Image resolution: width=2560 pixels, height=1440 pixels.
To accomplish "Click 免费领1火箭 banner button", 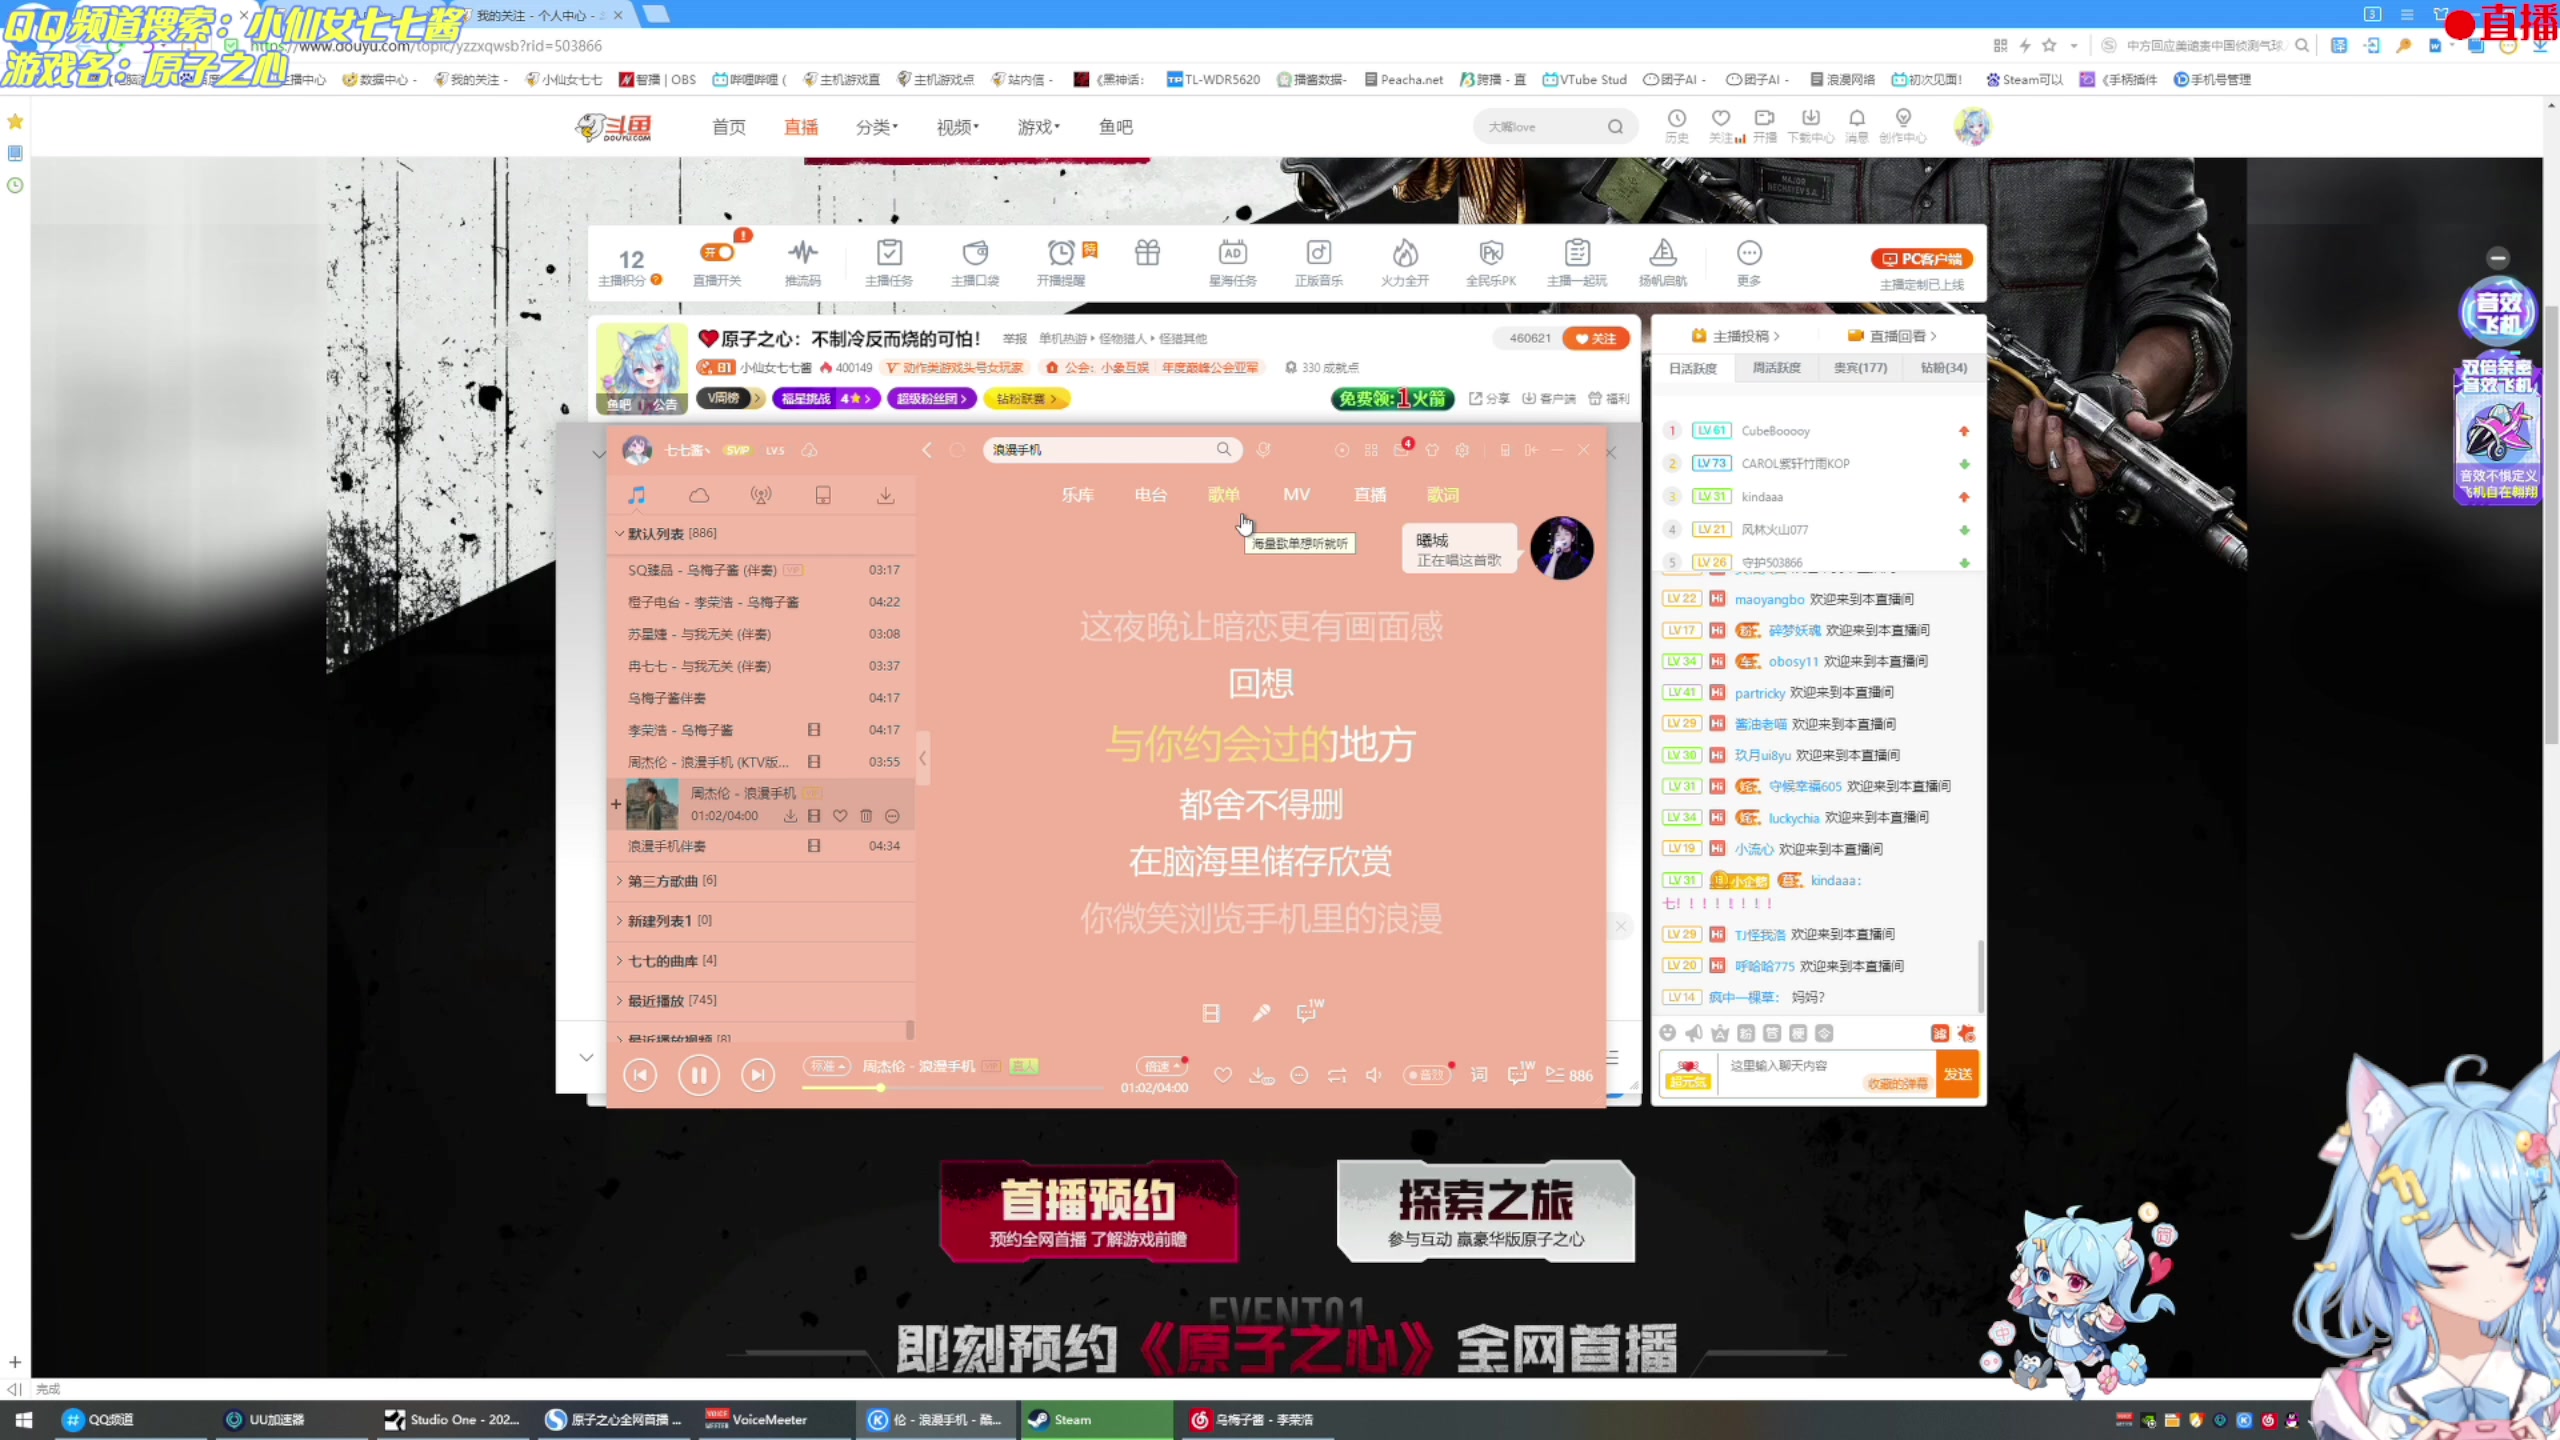I will click(1392, 399).
